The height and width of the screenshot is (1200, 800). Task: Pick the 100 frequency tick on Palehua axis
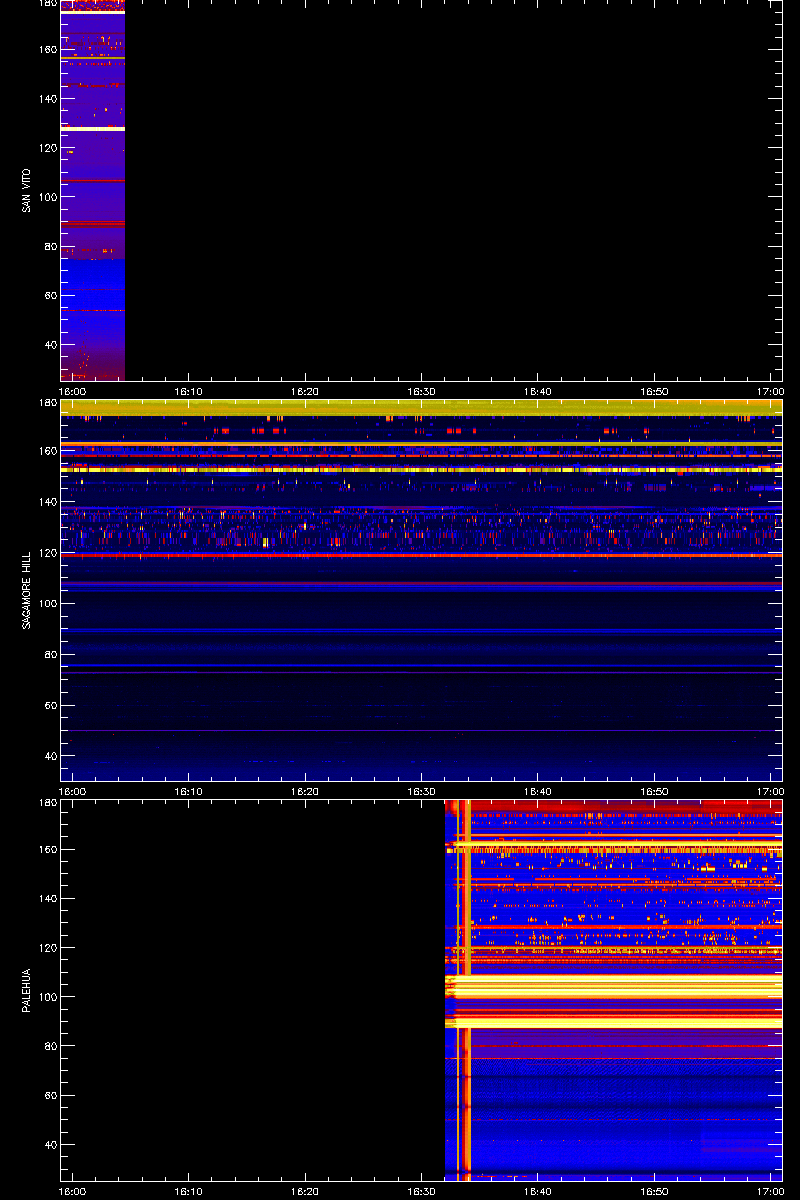coord(47,996)
